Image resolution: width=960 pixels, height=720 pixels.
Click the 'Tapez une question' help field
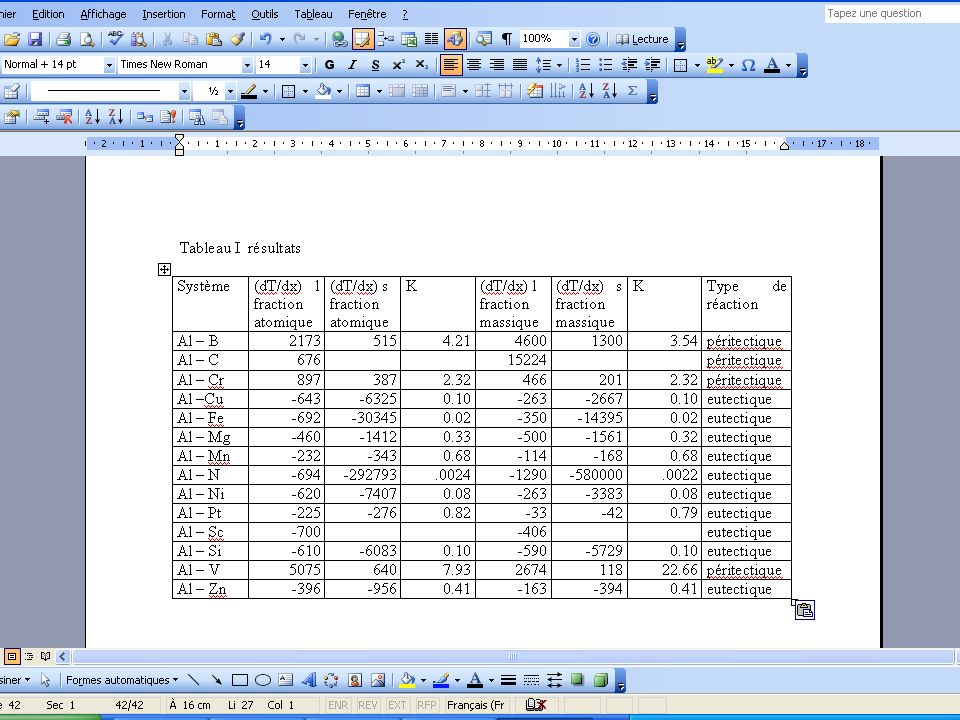coord(892,13)
